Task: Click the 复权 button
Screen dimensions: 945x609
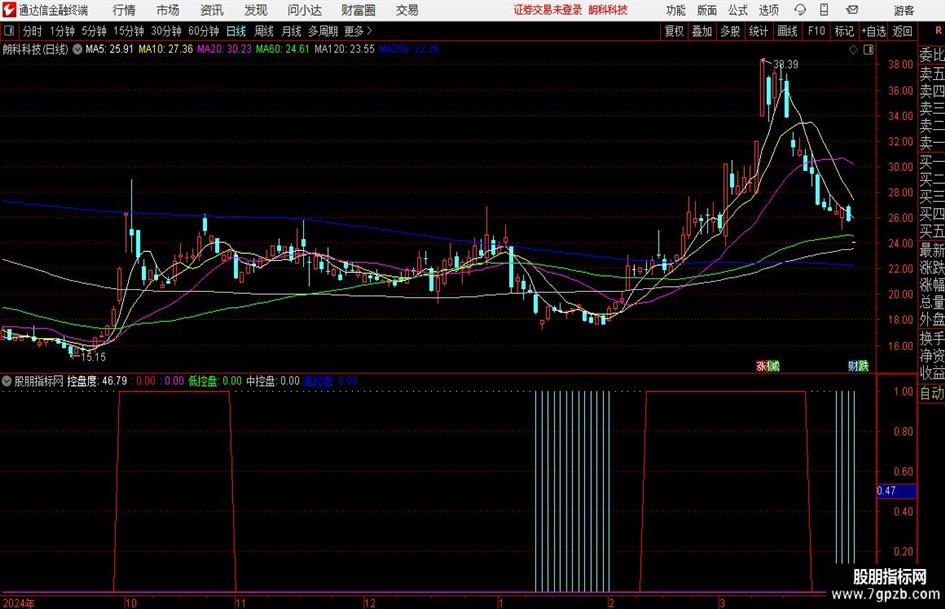Action: point(674,31)
